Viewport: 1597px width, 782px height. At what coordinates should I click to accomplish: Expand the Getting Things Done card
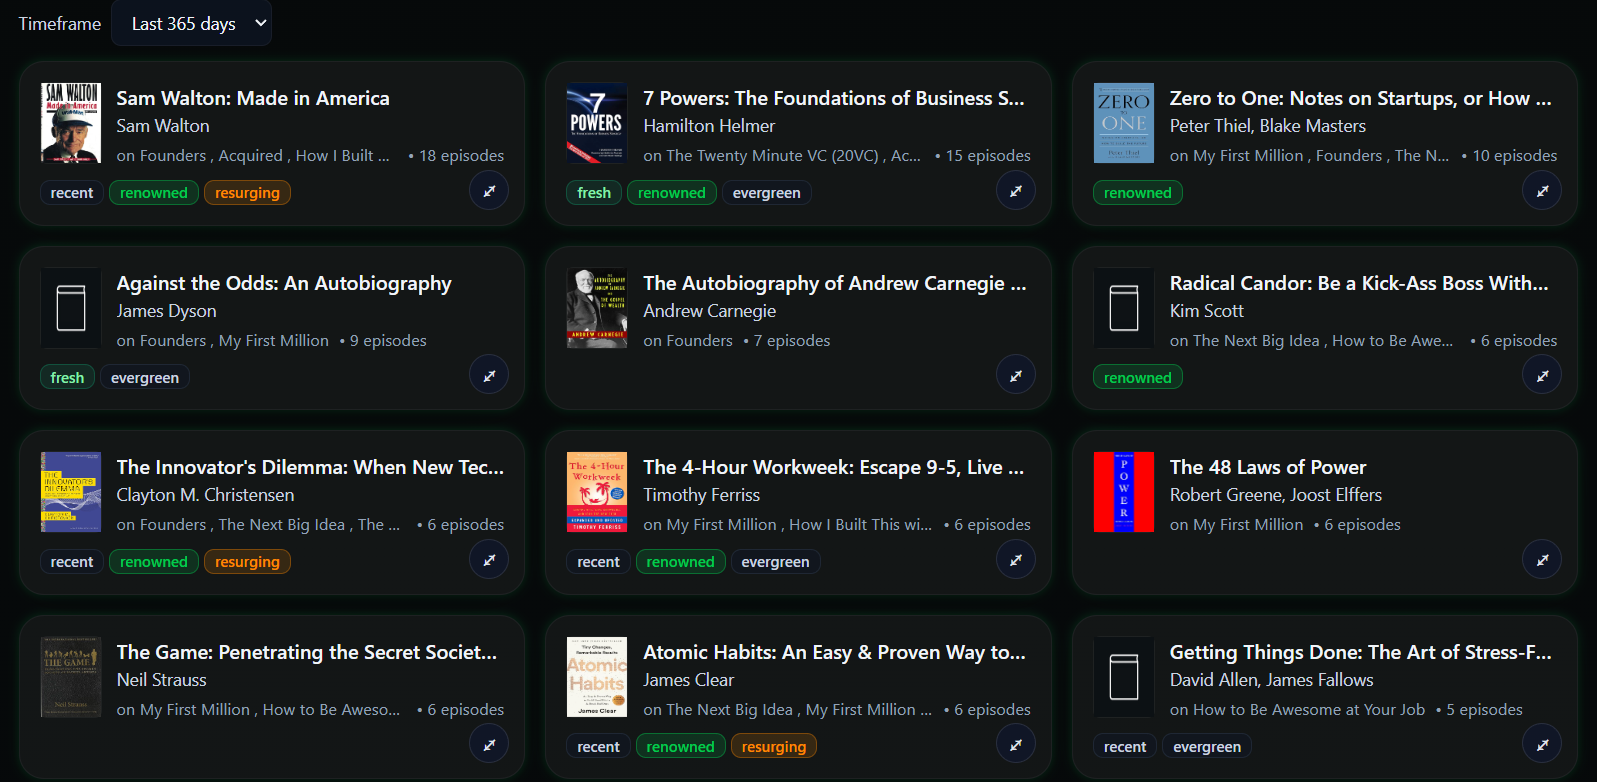pos(1542,745)
